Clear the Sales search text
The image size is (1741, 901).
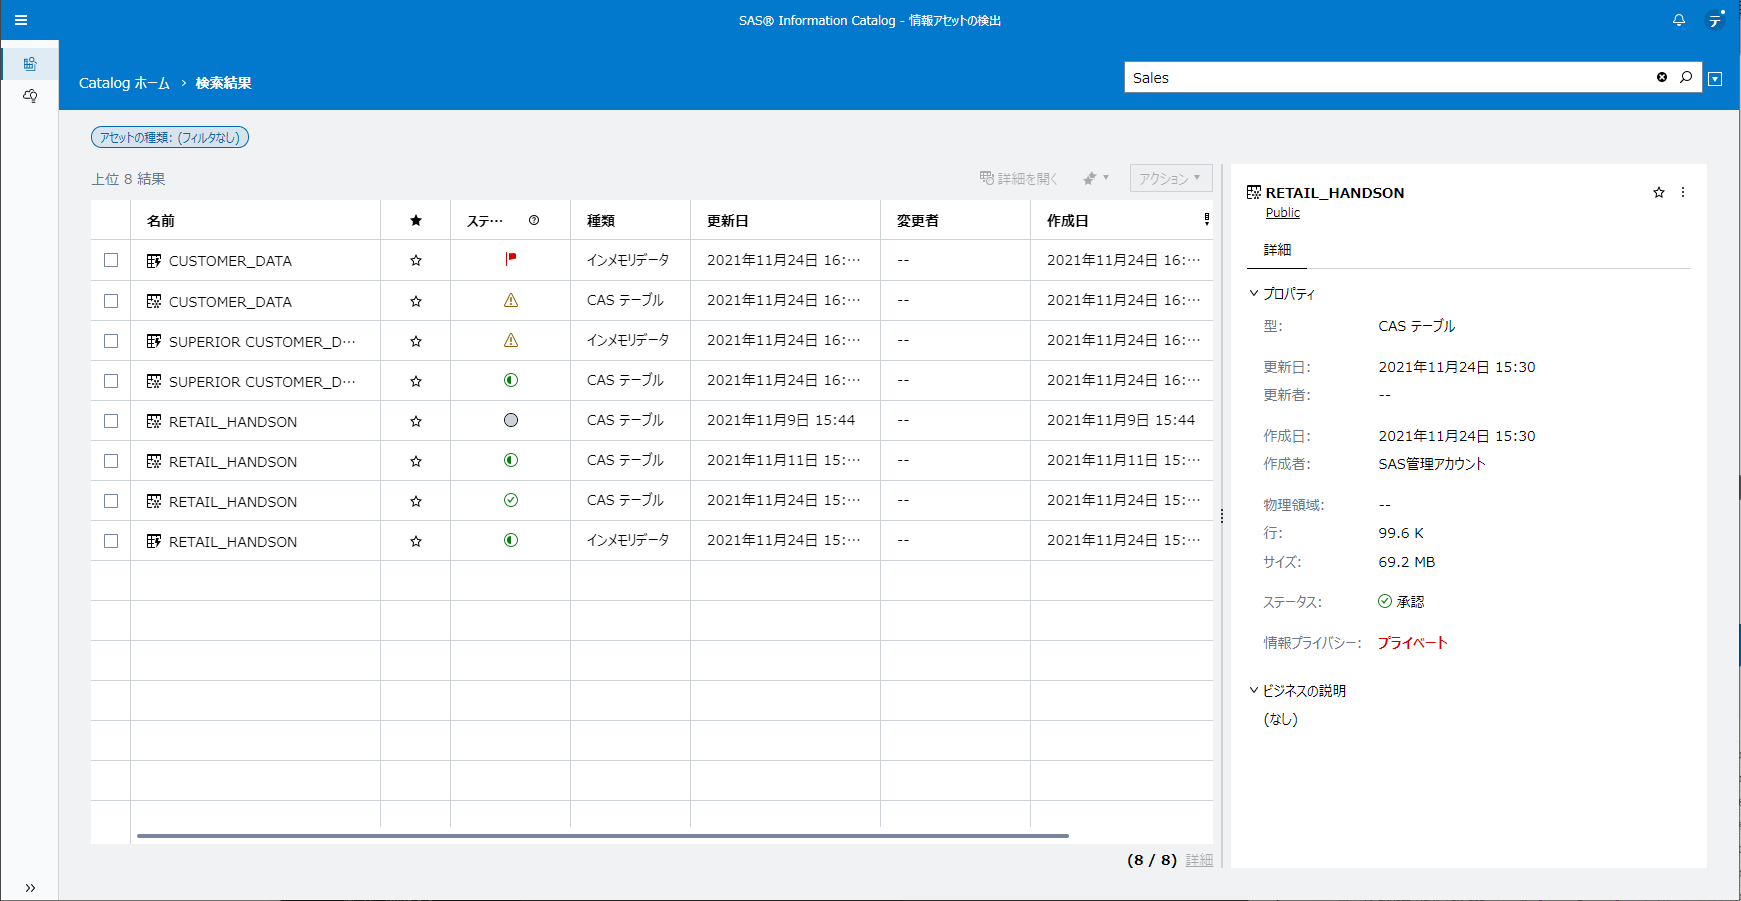click(1662, 77)
